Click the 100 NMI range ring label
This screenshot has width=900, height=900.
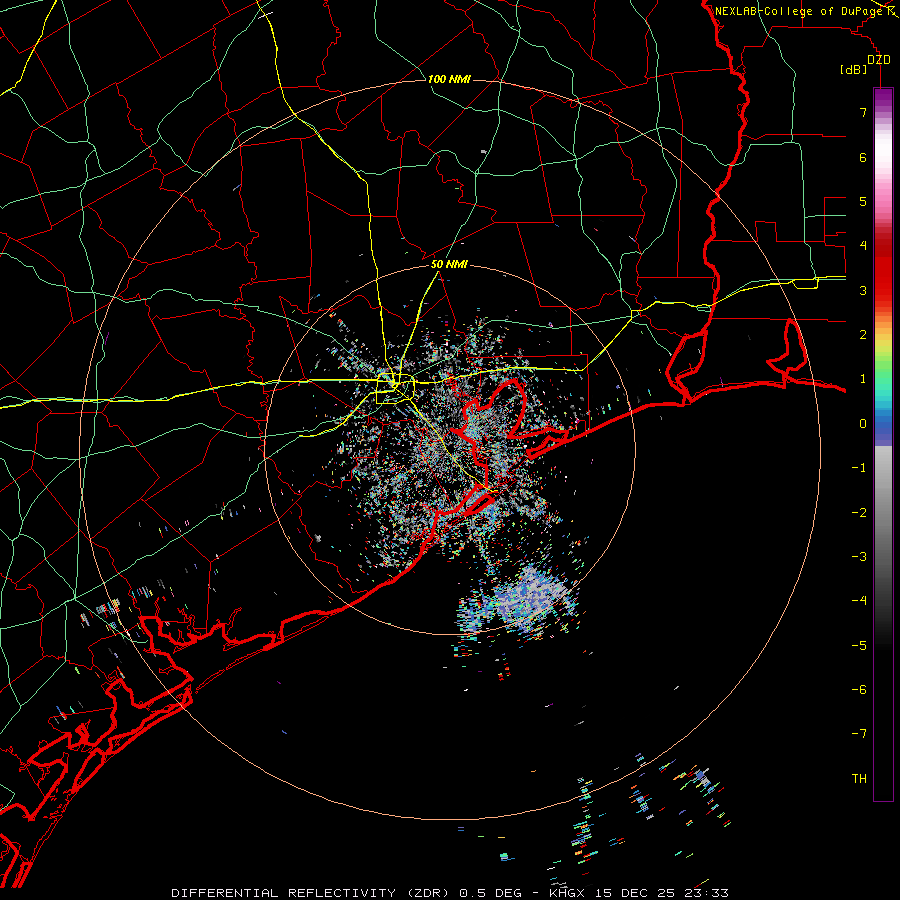[449, 79]
